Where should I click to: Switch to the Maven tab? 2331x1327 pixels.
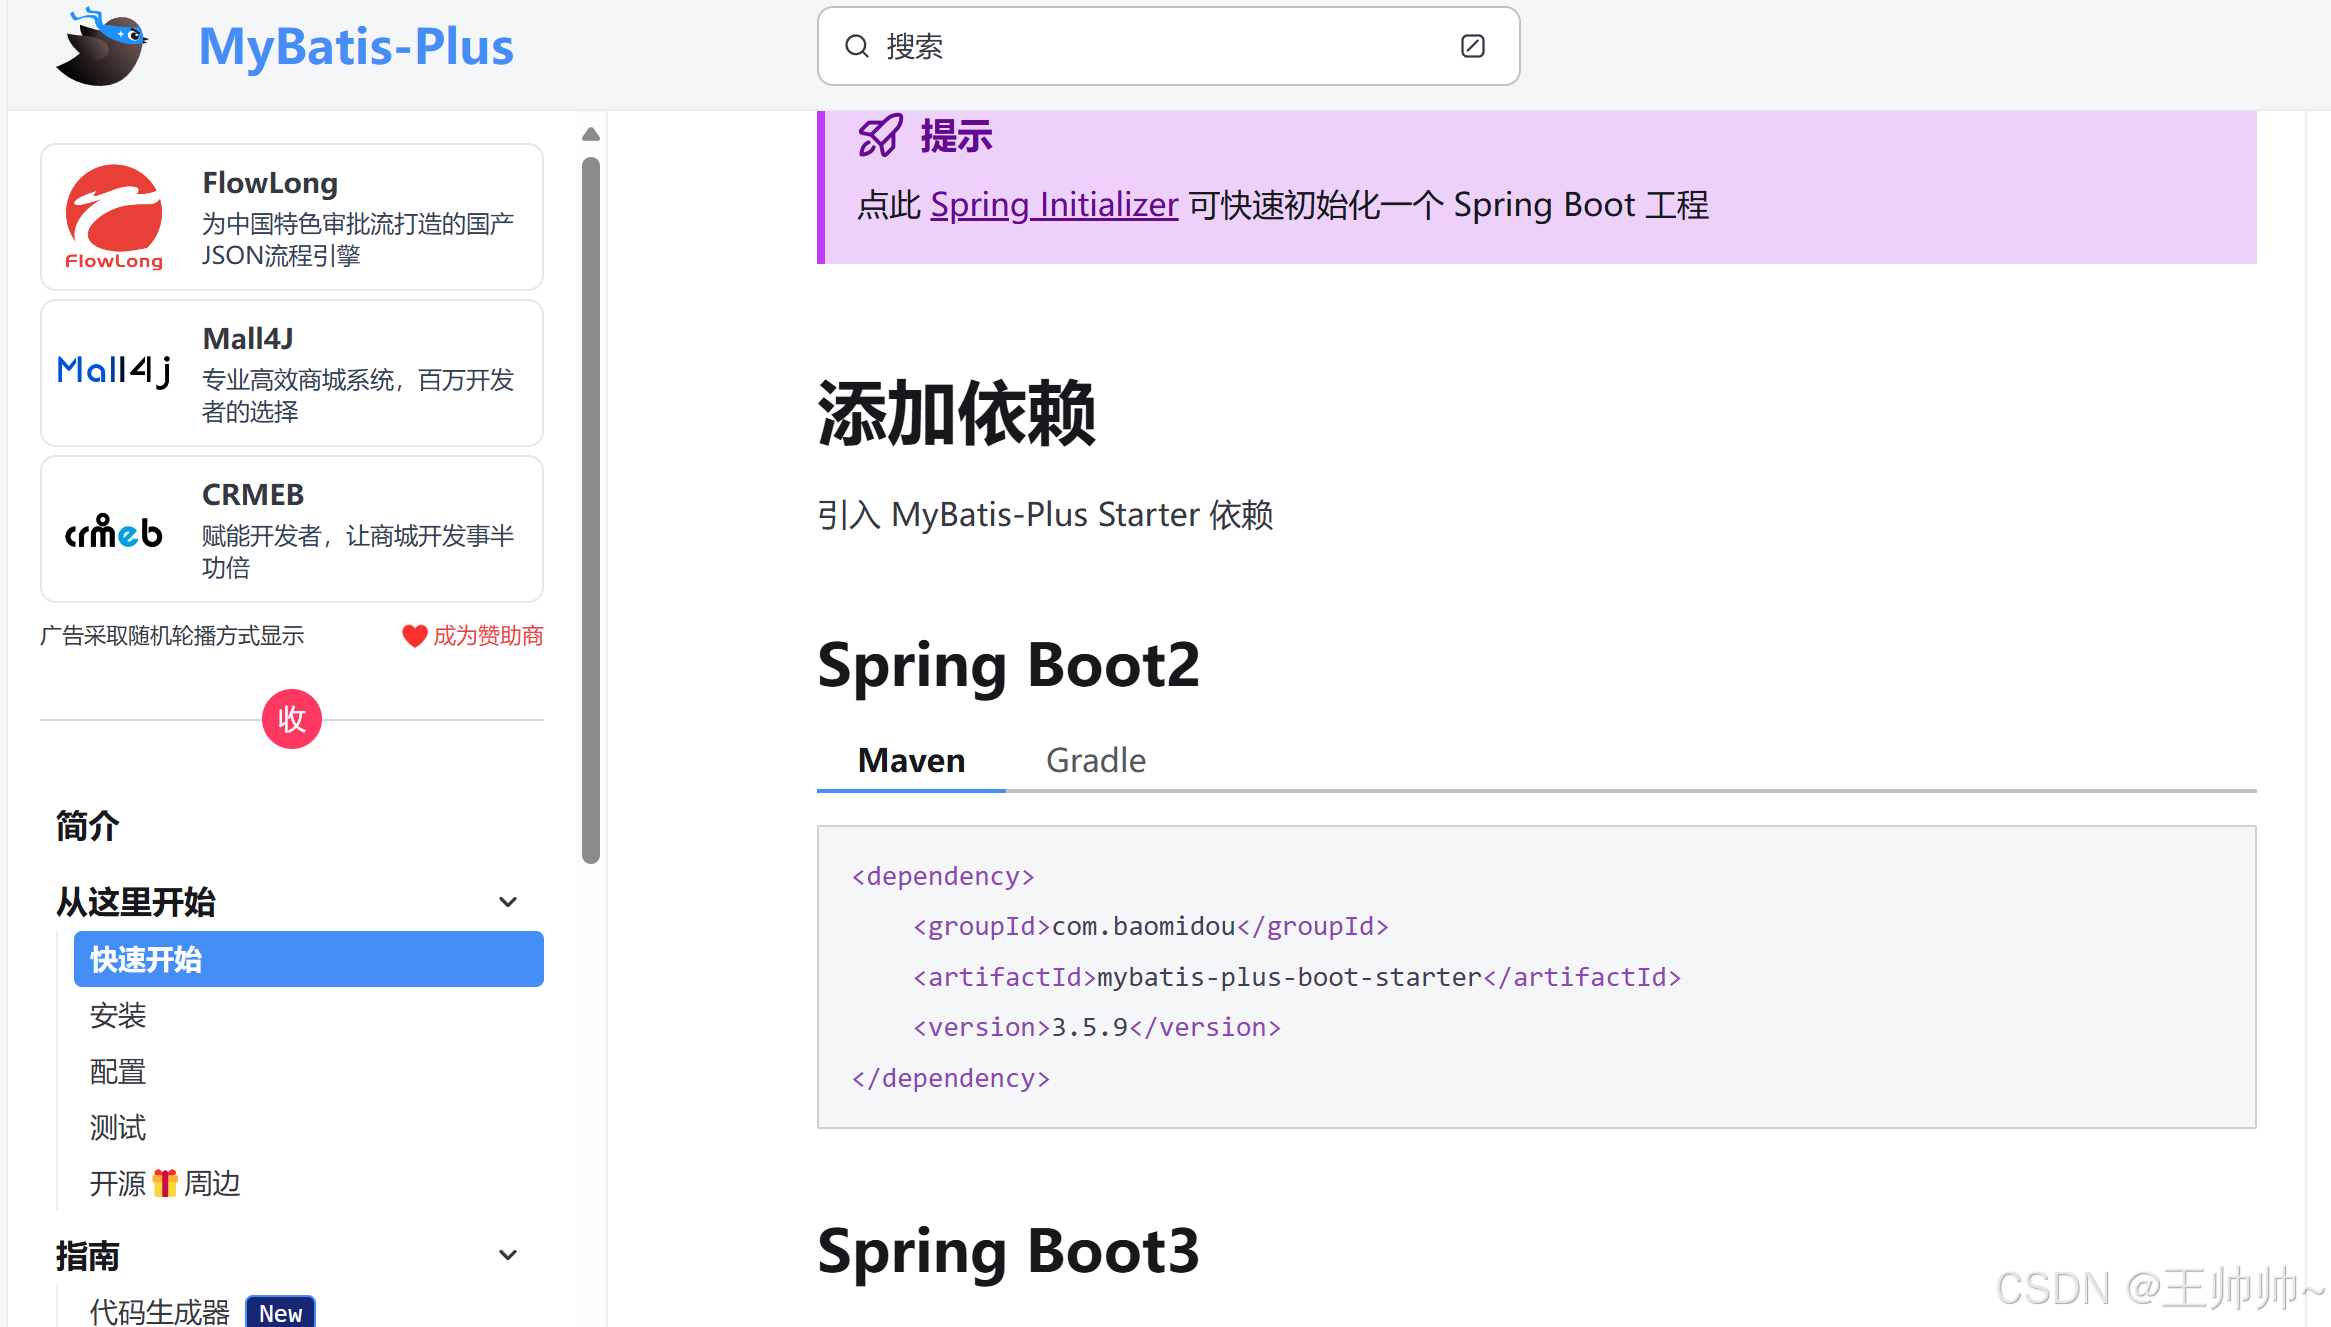point(911,761)
